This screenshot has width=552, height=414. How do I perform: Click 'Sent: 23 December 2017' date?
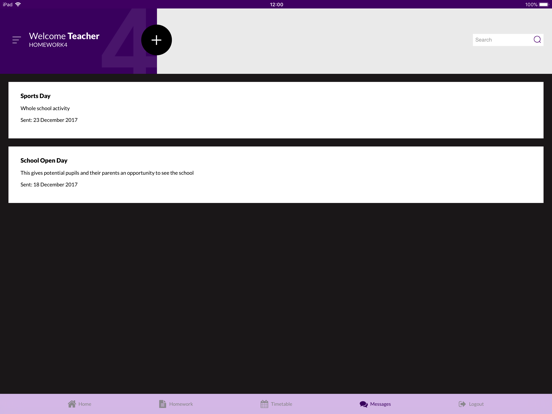49,120
